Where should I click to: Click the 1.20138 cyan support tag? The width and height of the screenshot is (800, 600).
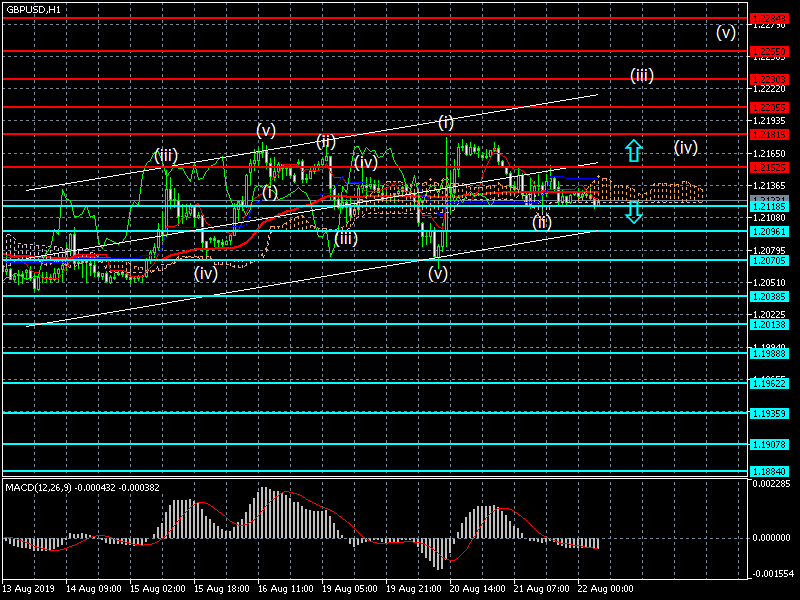769,324
